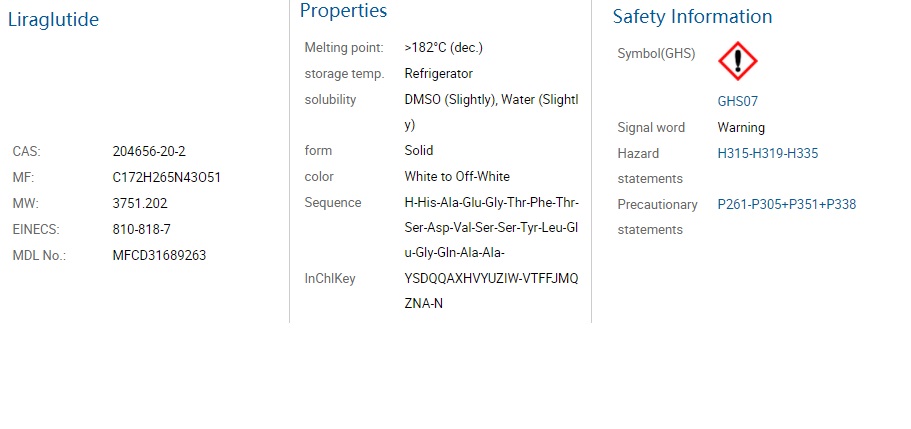
Task: Click the Properties section heading
Action: [x=343, y=10]
